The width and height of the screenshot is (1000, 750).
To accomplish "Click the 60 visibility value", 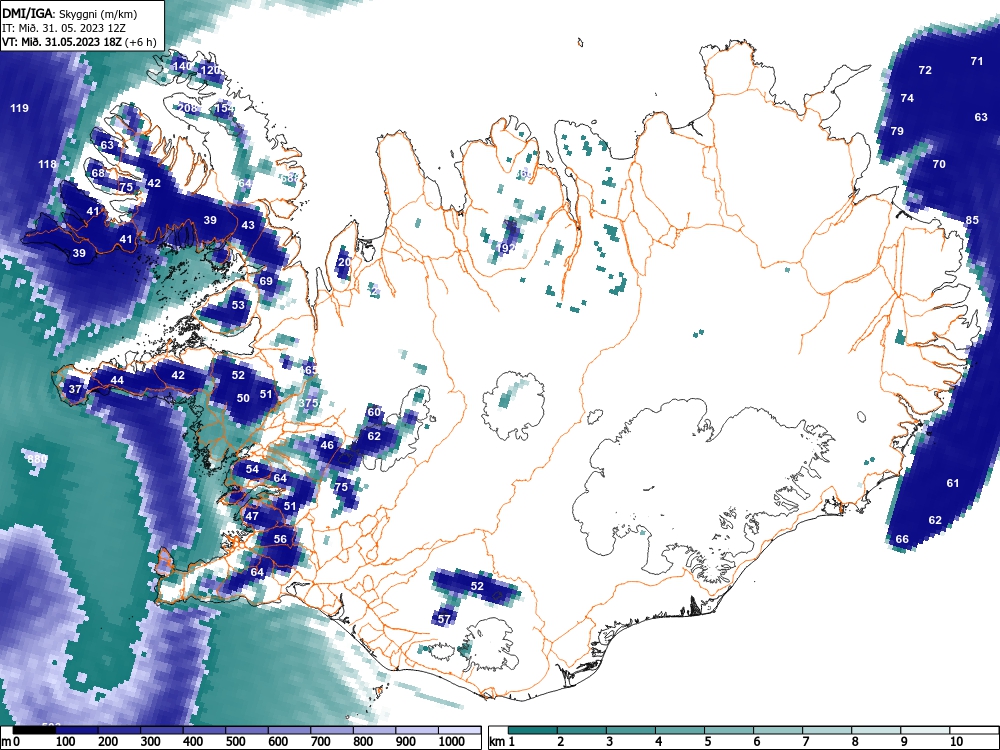I will coord(374,412).
